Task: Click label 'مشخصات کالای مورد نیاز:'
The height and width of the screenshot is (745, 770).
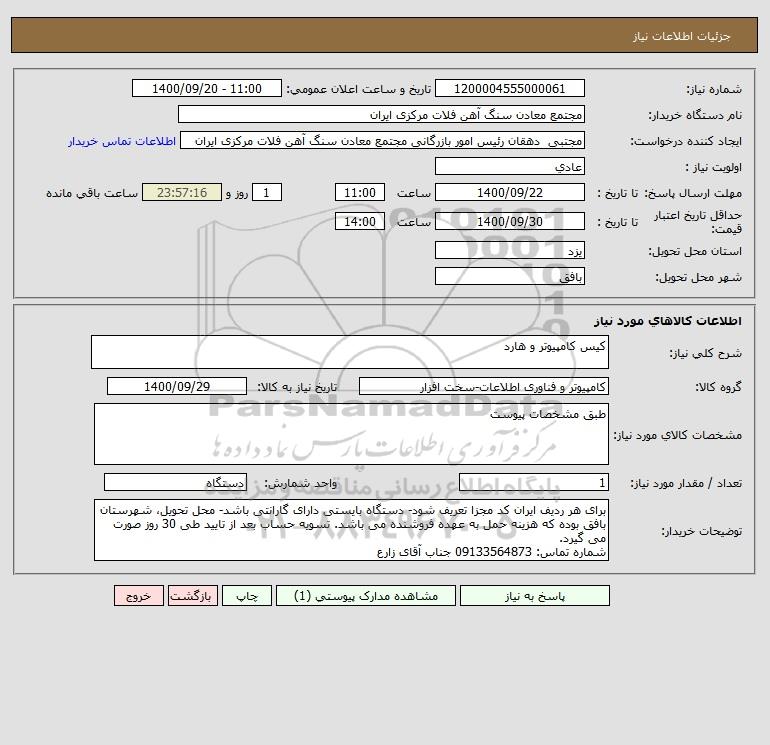Action: click(x=678, y=435)
